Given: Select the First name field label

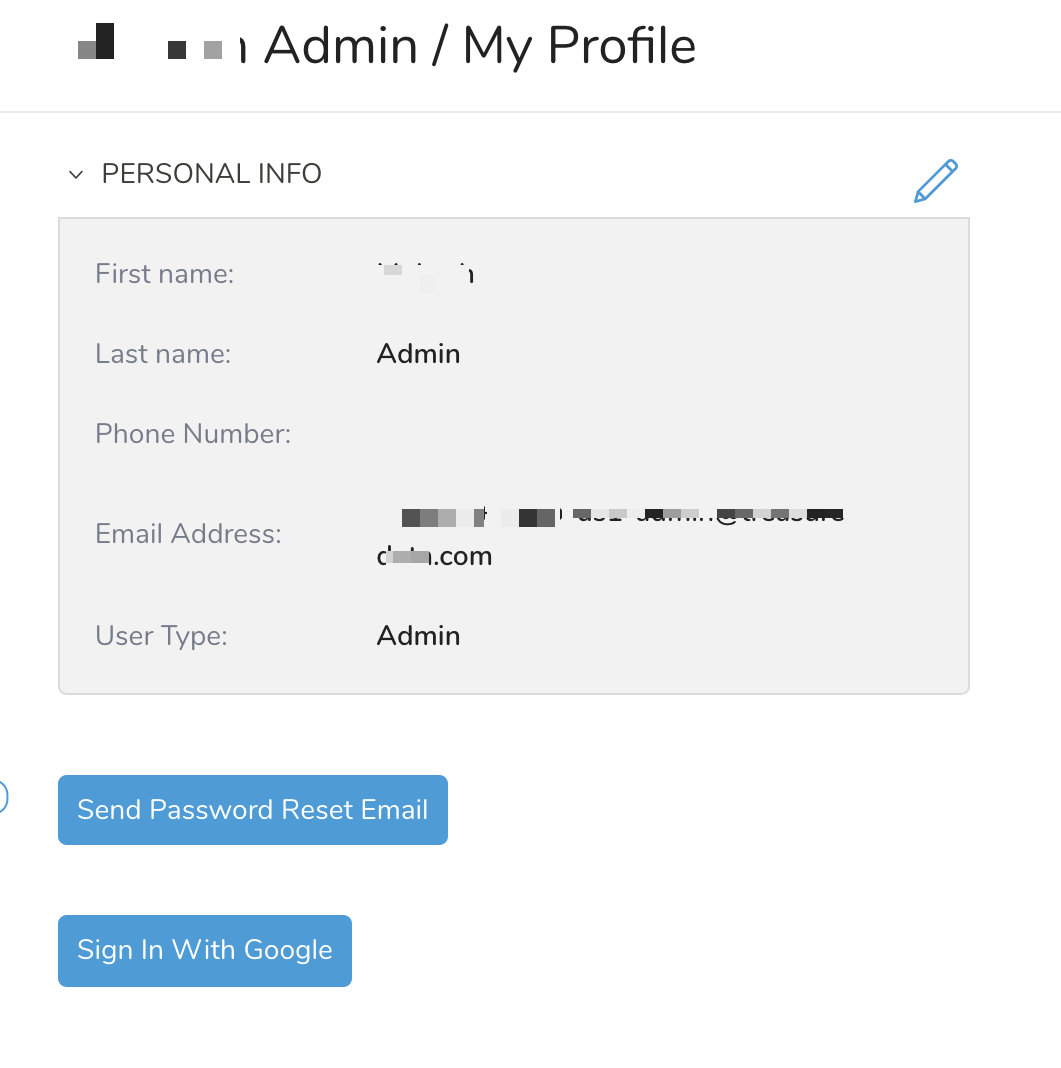Looking at the screenshot, I should pos(164,273).
